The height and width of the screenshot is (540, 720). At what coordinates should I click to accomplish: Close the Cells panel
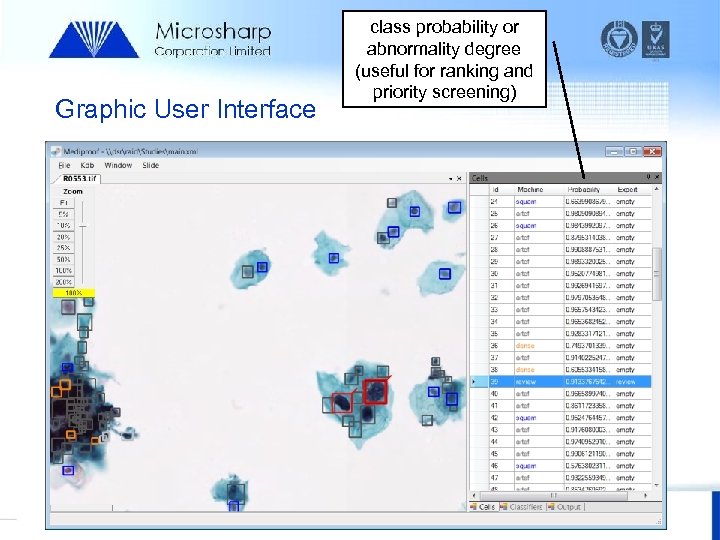point(657,177)
